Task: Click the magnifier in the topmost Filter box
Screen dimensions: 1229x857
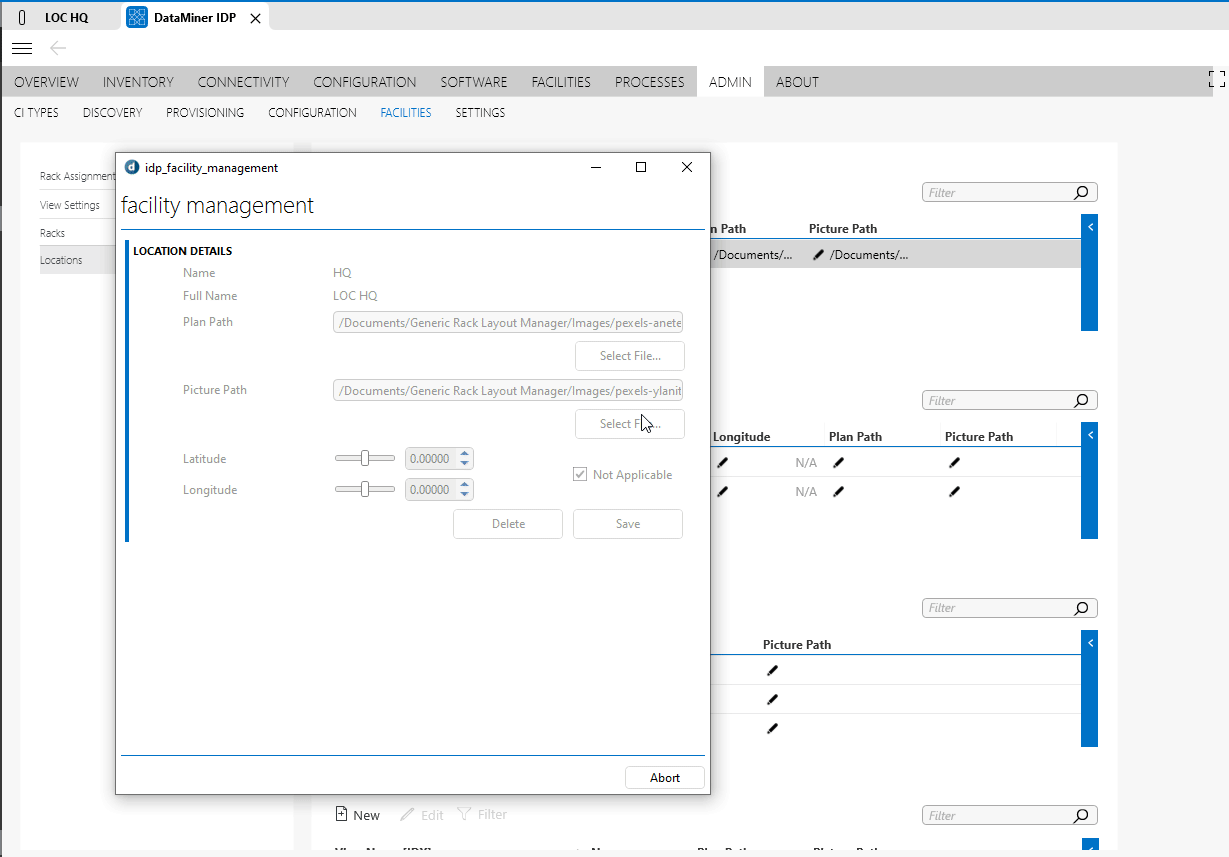Action: tap(1081, 193)
